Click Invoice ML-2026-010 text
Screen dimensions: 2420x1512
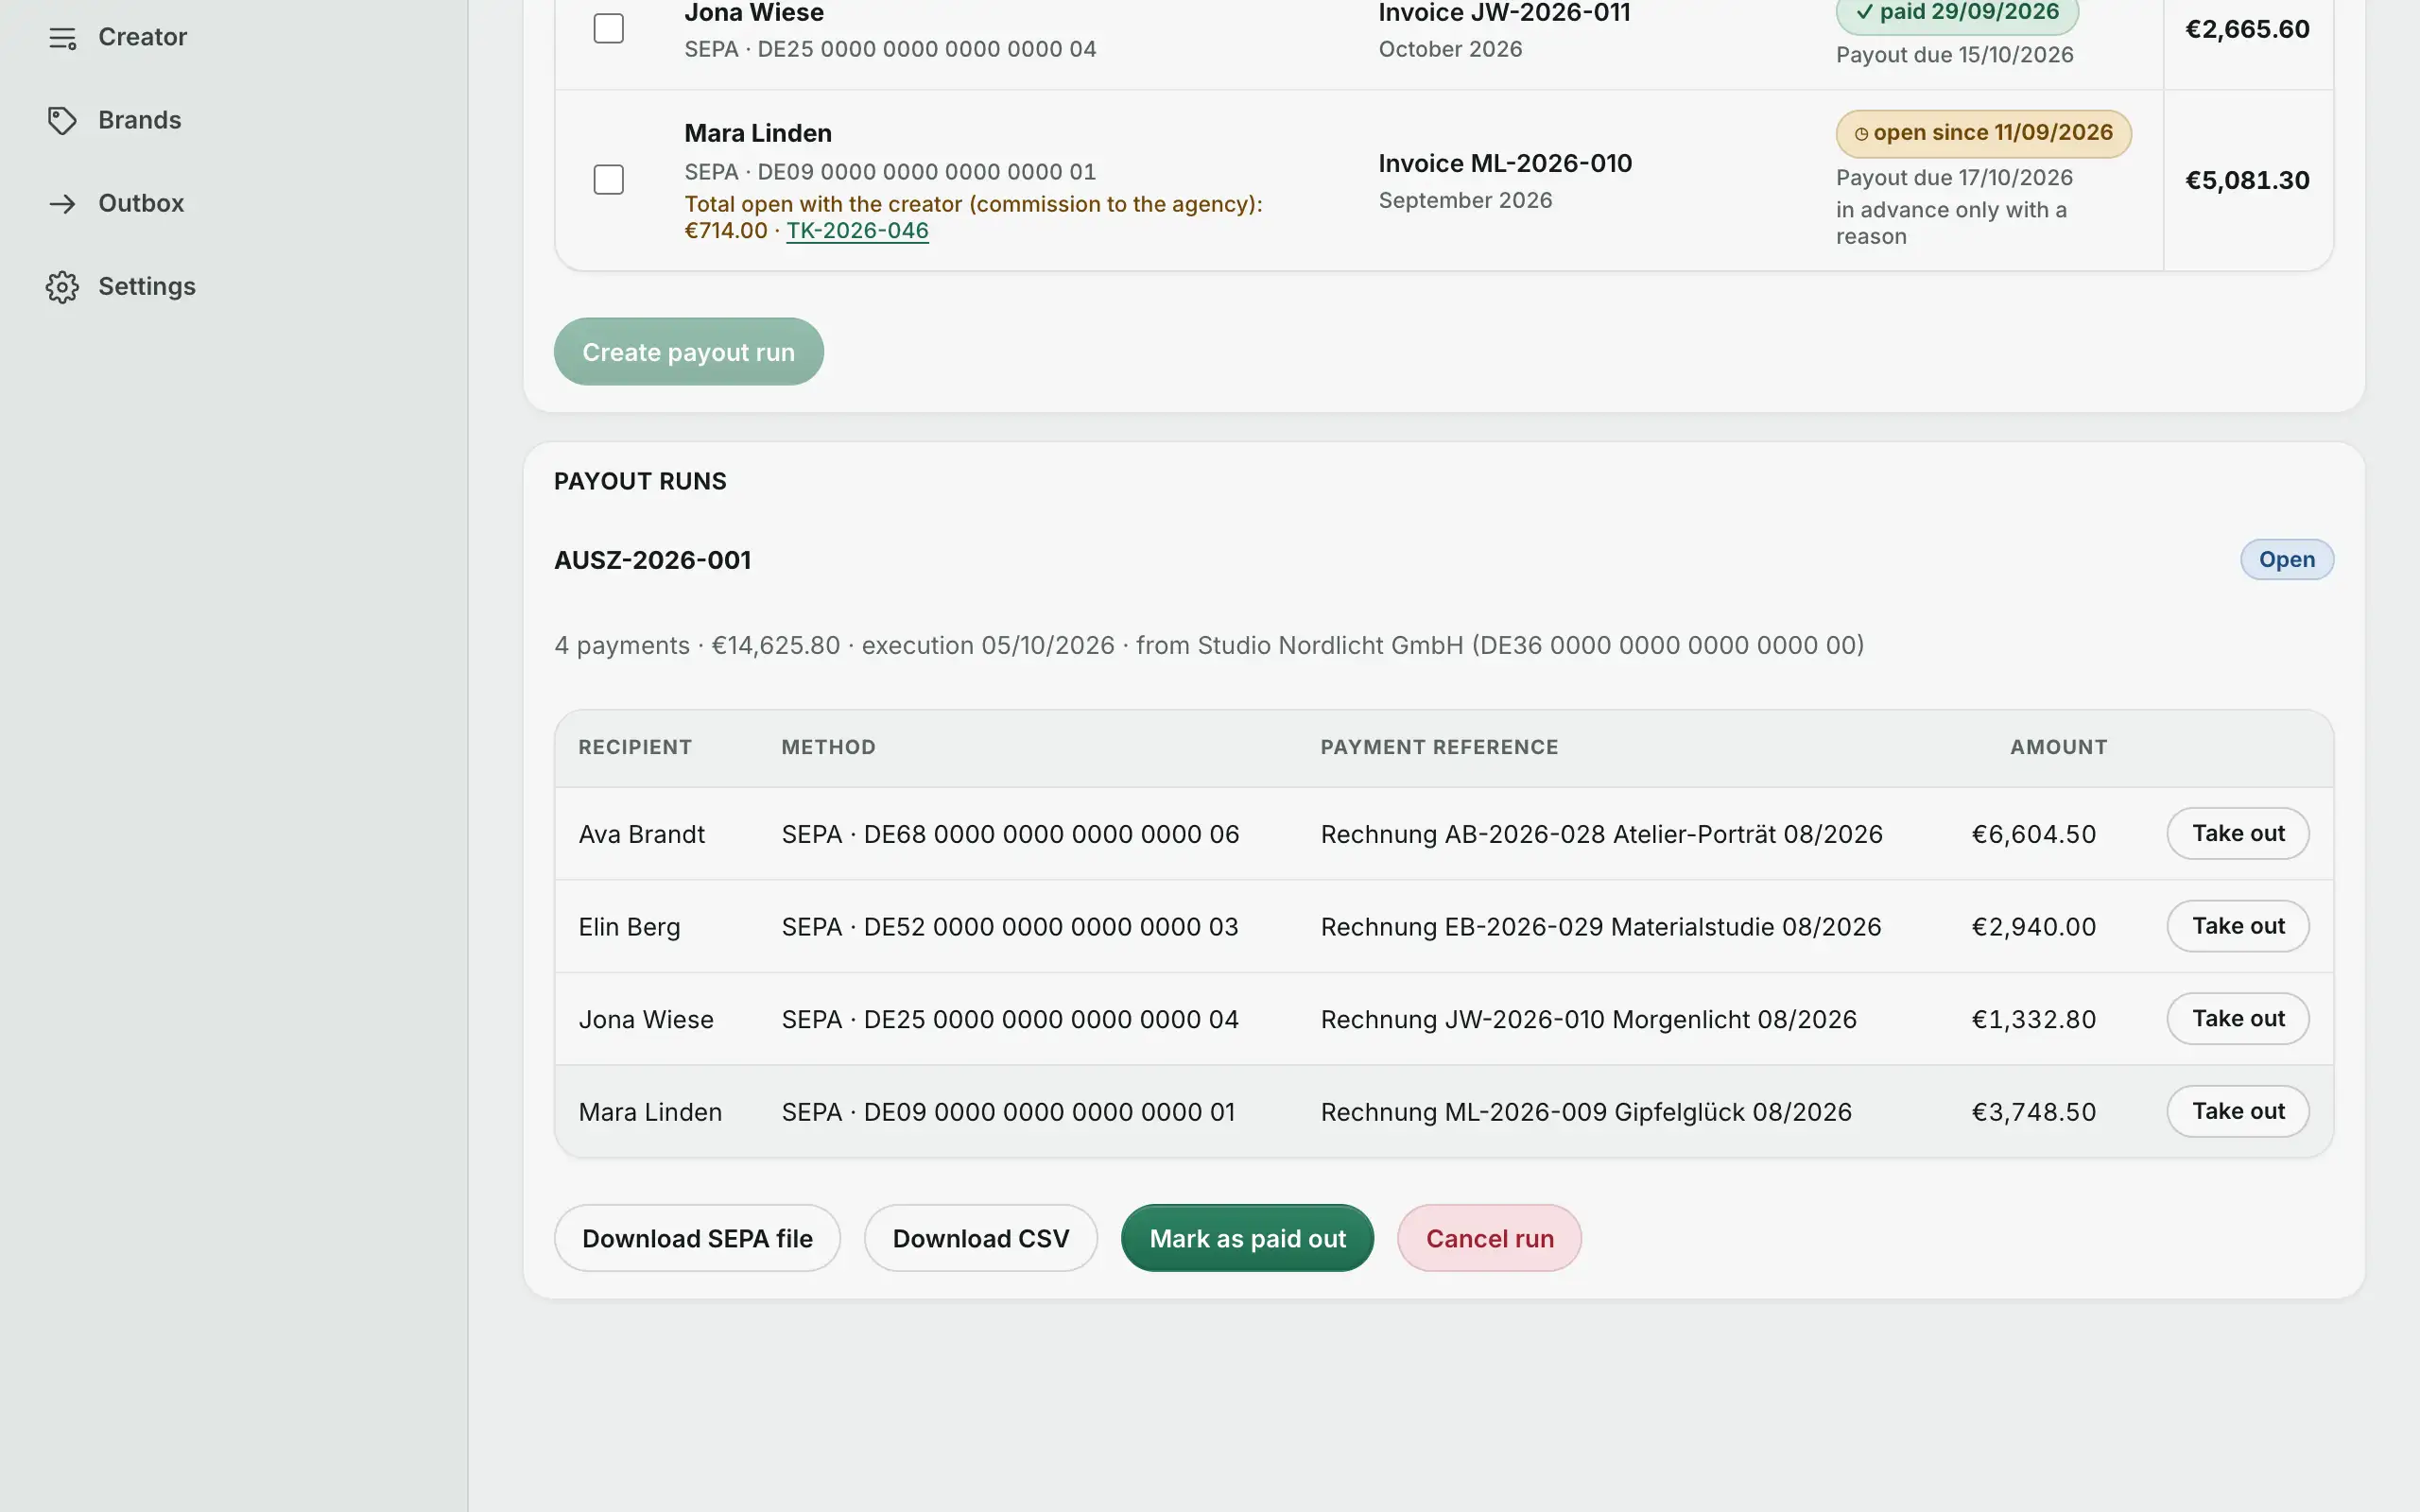(1505, 163)
